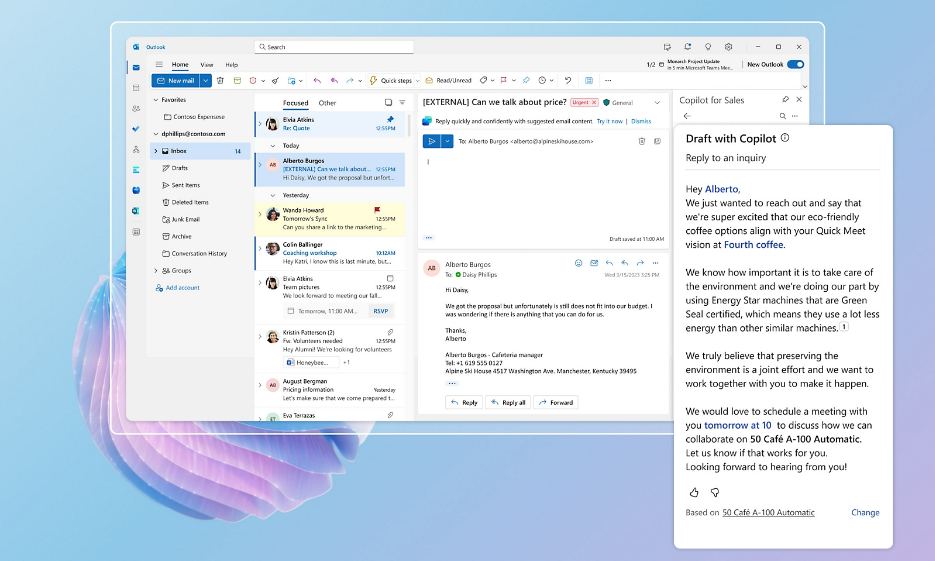This screenshot has width=935, height=561.
Task: Open the Drafts folder
Action: coord(179,168)
